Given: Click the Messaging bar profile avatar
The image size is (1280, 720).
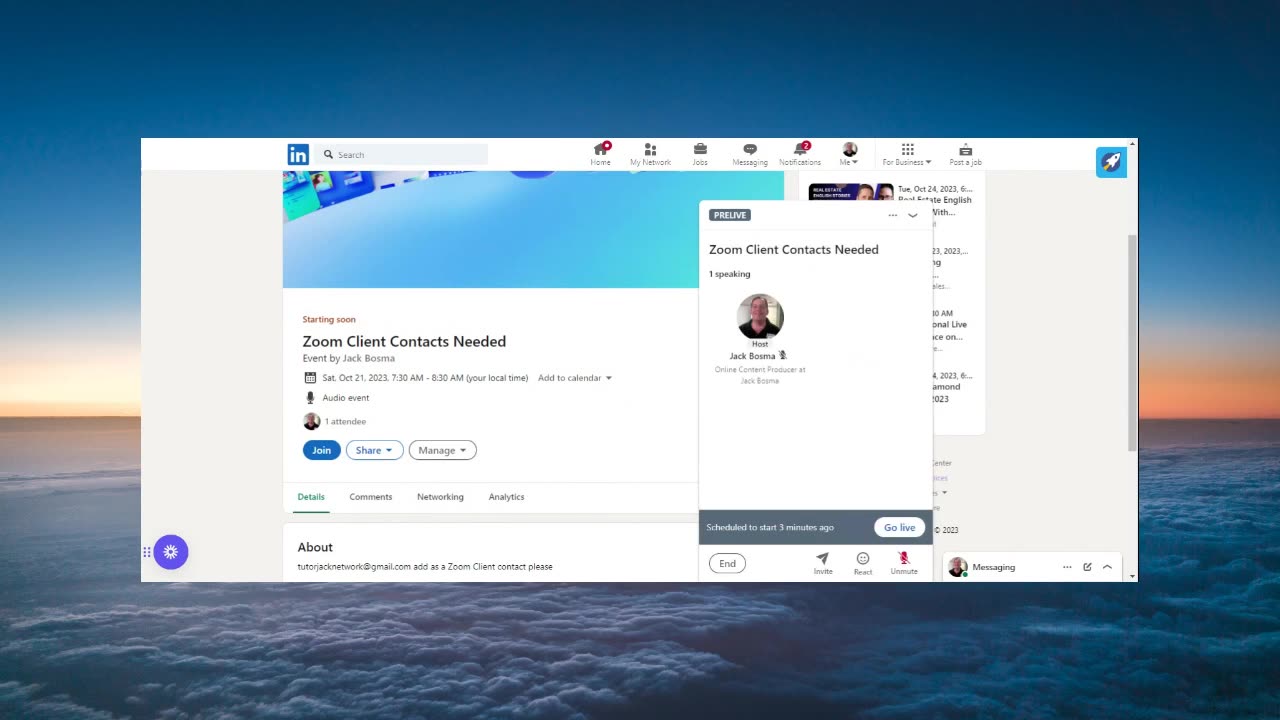Looking at the screenshot, I should (x=957, y=567).
